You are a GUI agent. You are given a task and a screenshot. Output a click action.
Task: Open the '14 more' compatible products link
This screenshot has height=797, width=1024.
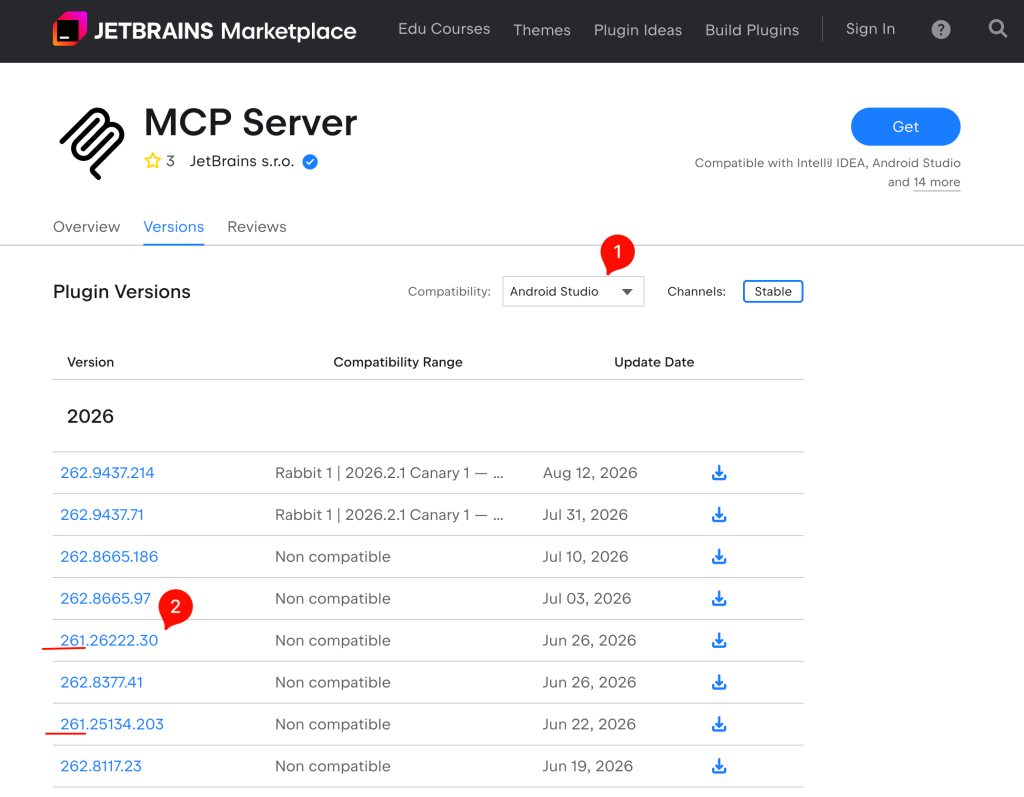936,182
